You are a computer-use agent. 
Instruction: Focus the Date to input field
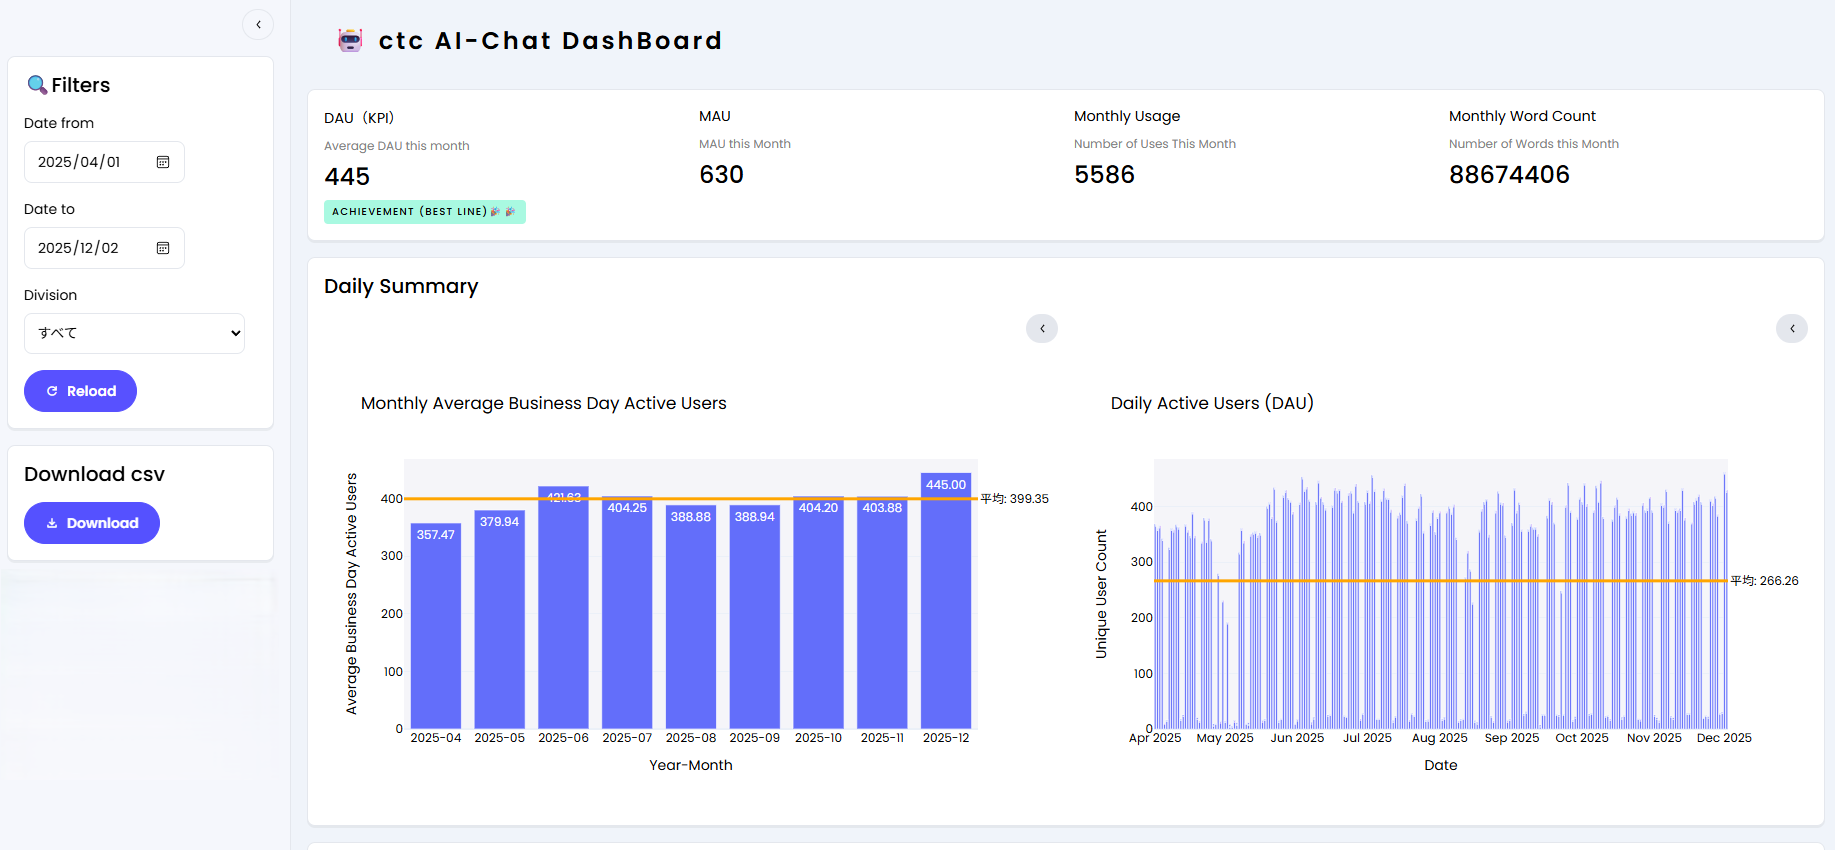pyautogui.click(x=104, y=248)
